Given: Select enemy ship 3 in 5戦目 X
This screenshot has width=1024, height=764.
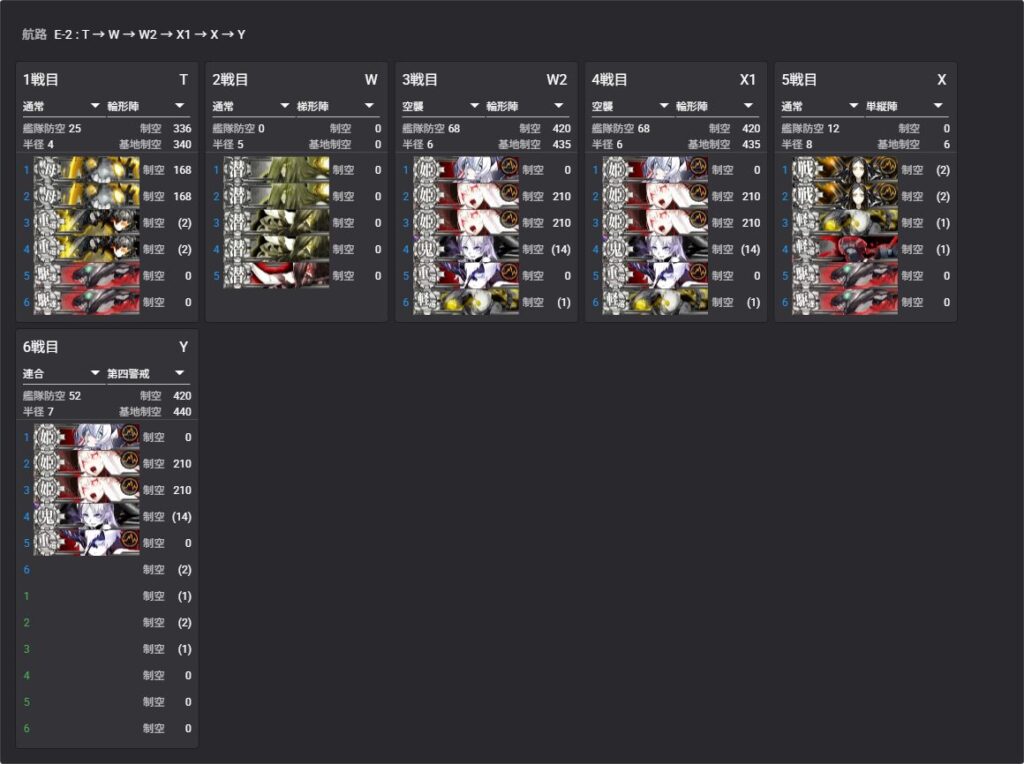Looking at the screenshot, I should tap(844, 223).
